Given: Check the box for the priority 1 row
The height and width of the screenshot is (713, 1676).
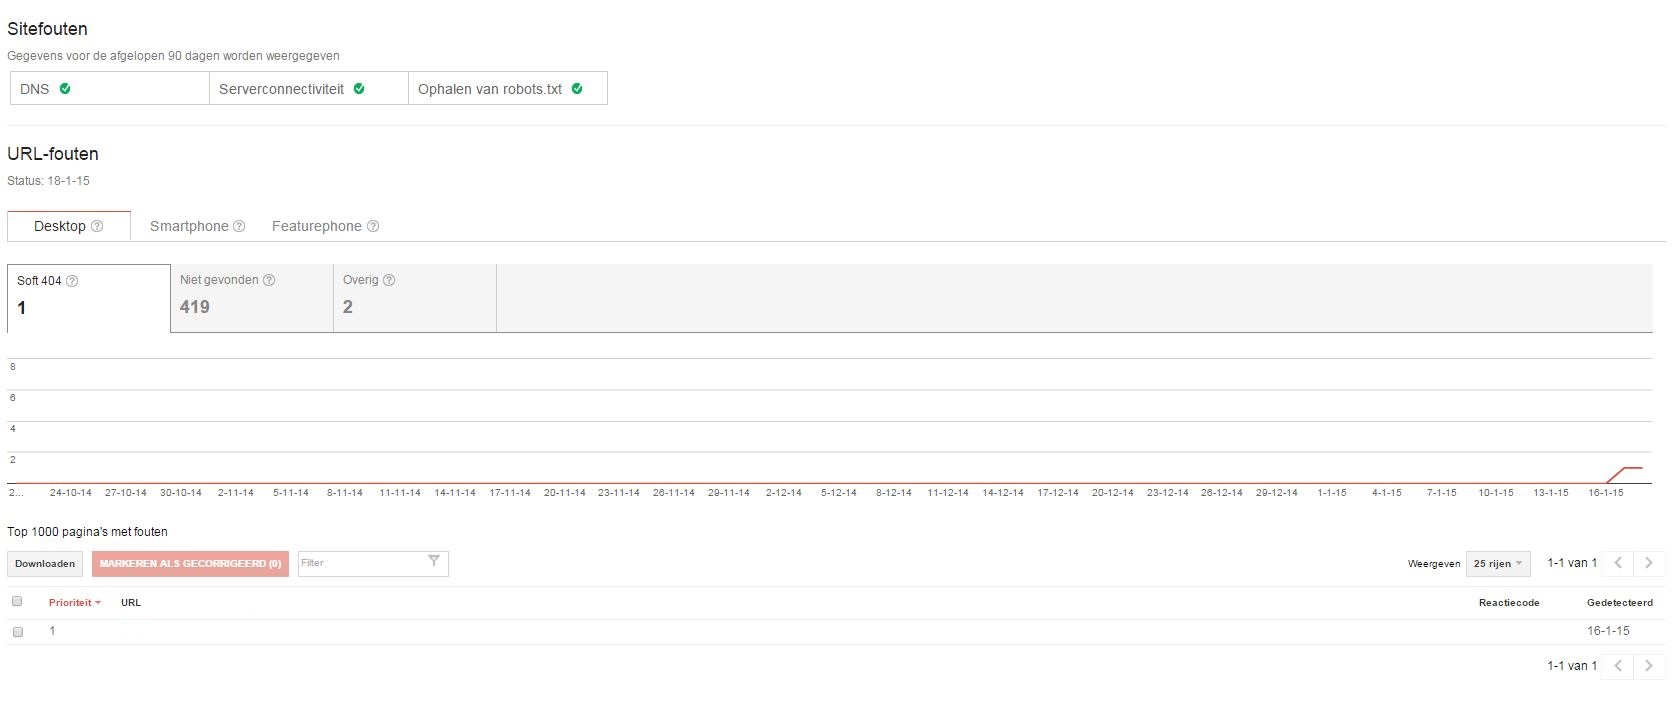Looking at the screenshot, I should coord(17,631).
